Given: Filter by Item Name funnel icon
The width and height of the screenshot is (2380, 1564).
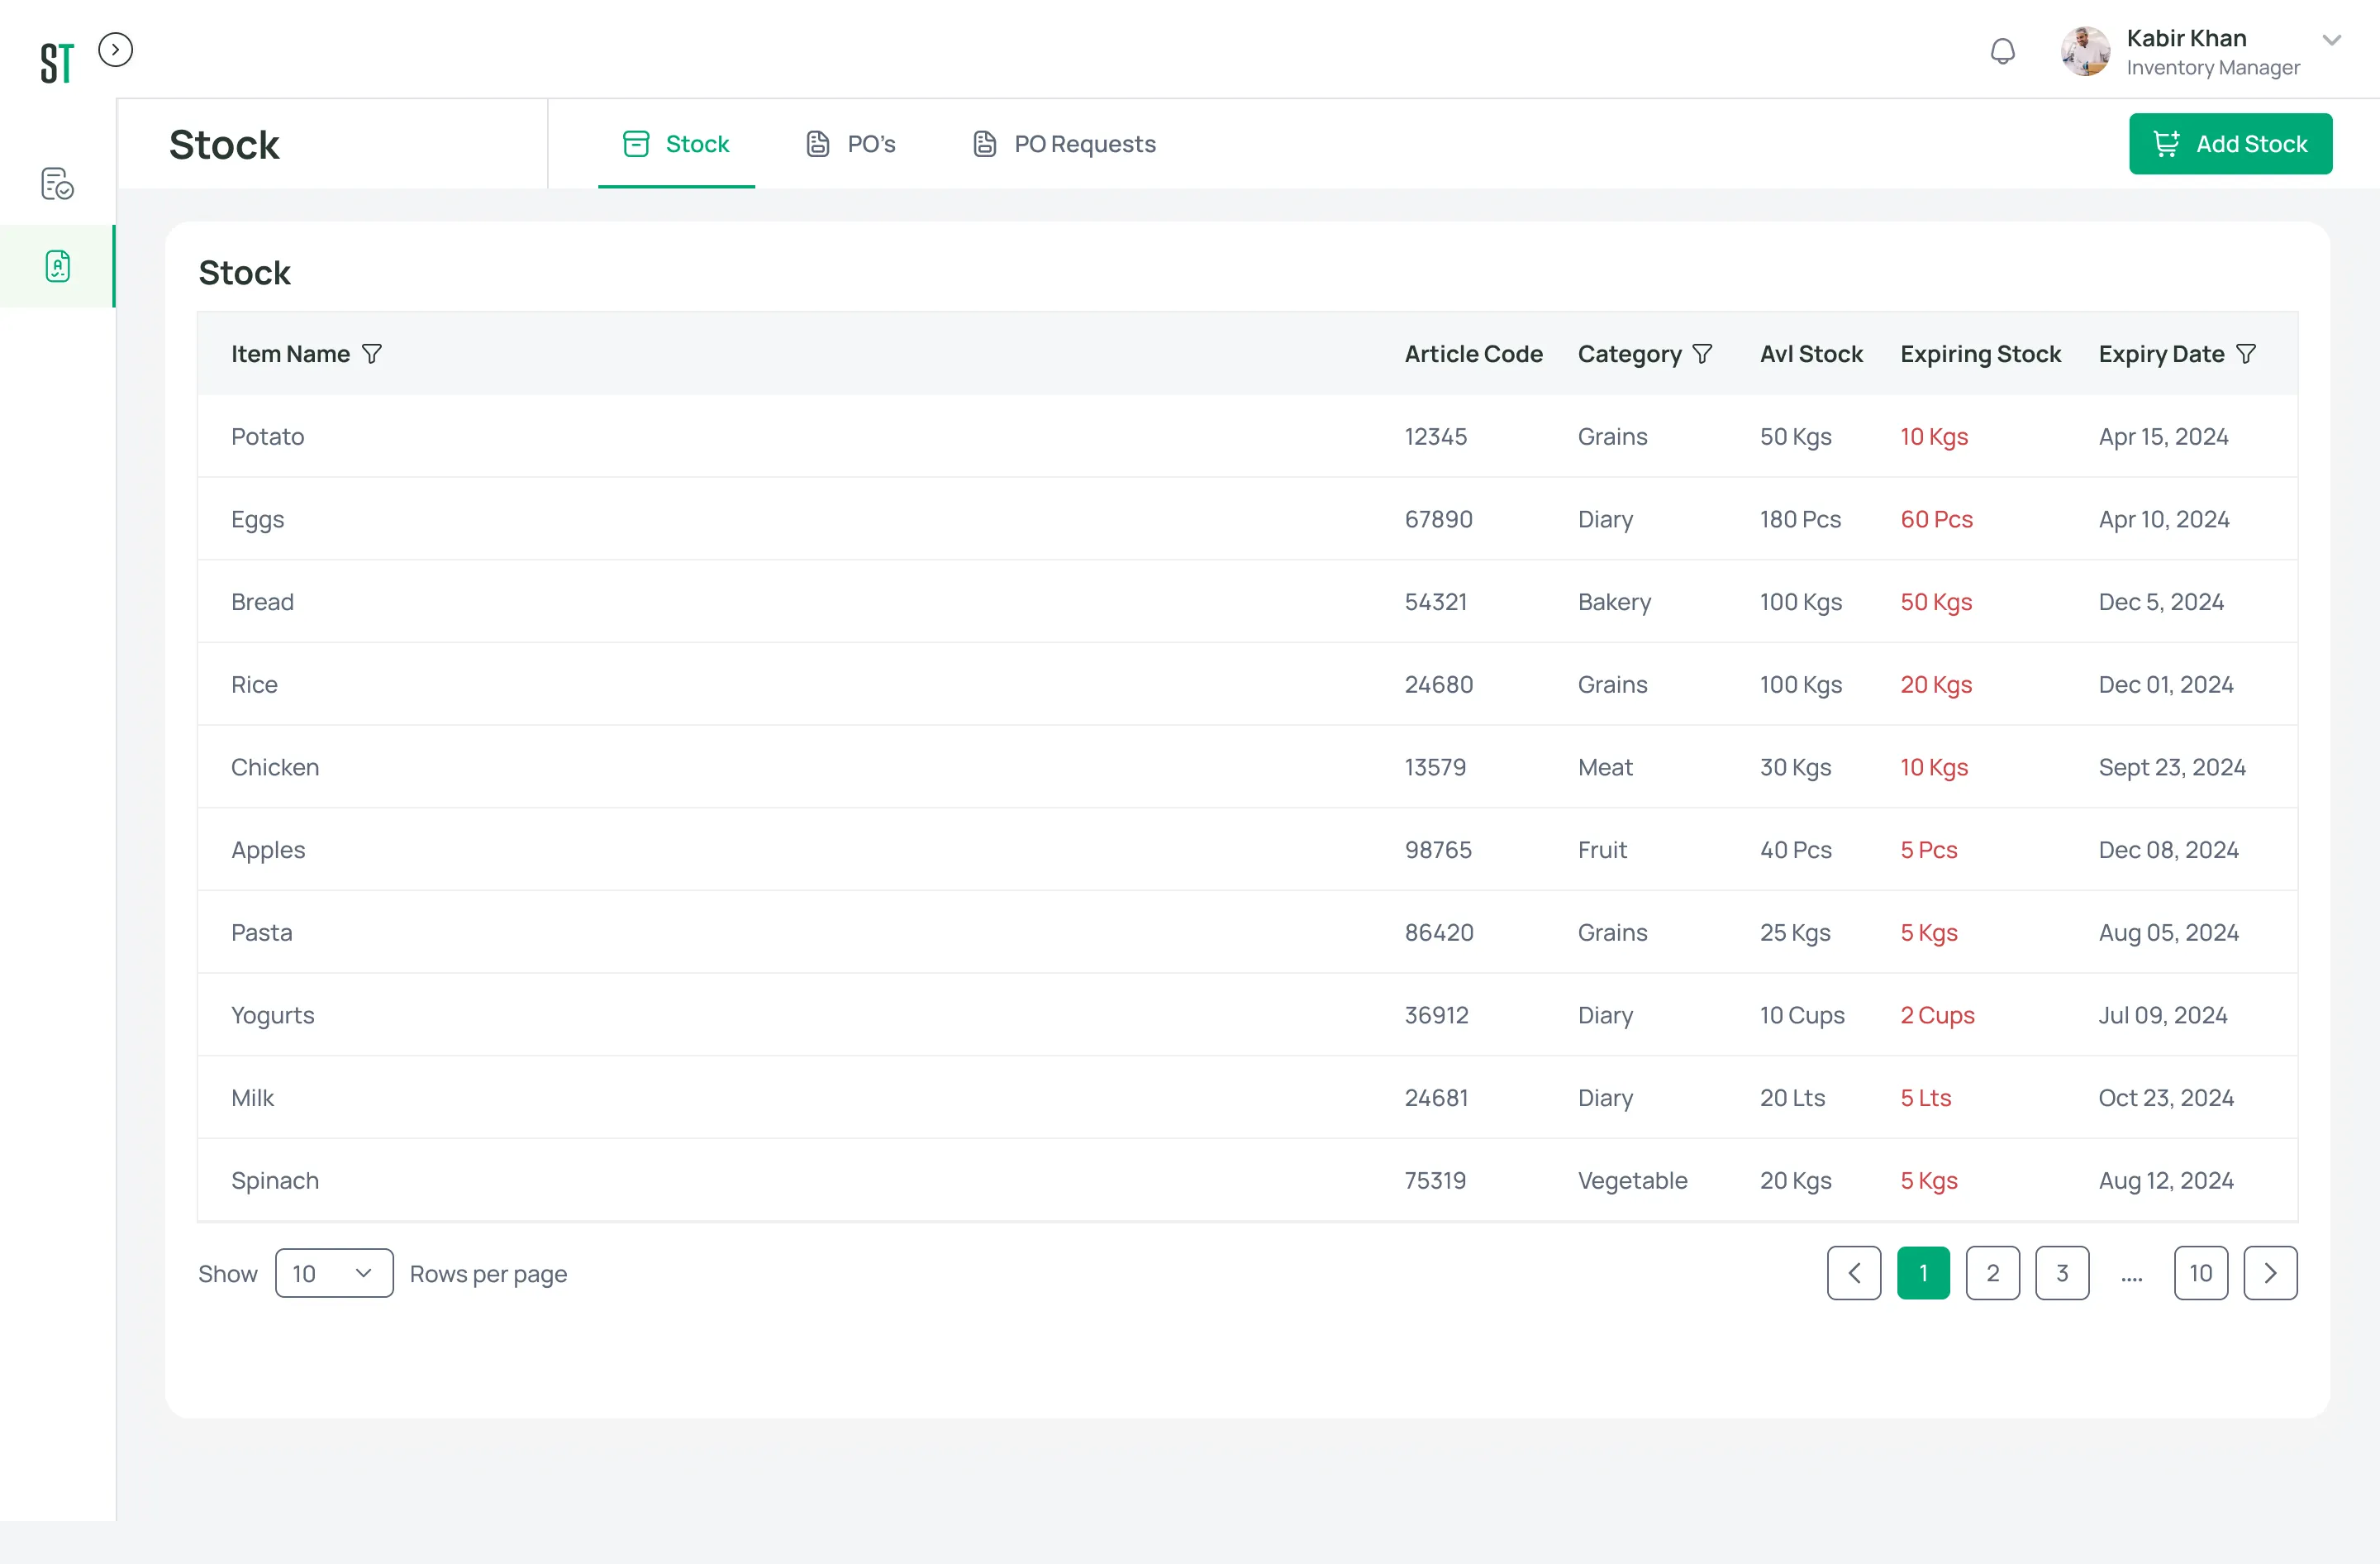Looking at the screenshot, I should tap(372, 354).
